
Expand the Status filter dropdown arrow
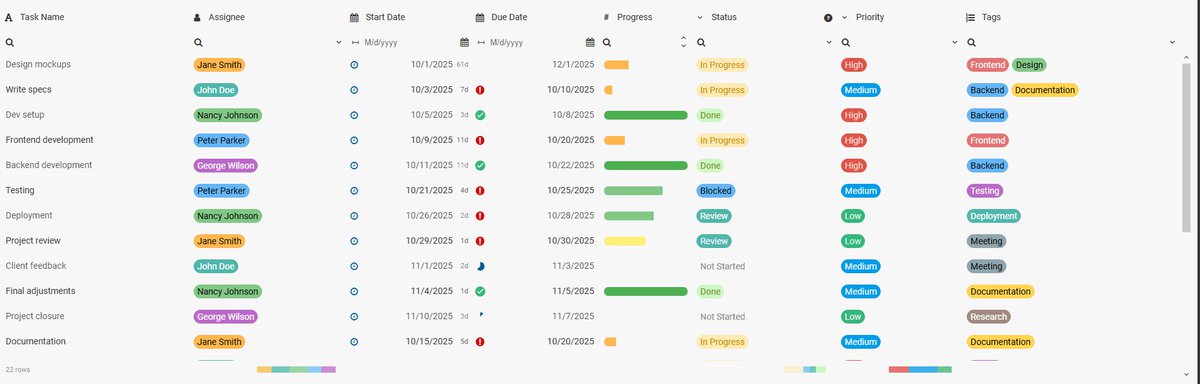pos(830,43)
